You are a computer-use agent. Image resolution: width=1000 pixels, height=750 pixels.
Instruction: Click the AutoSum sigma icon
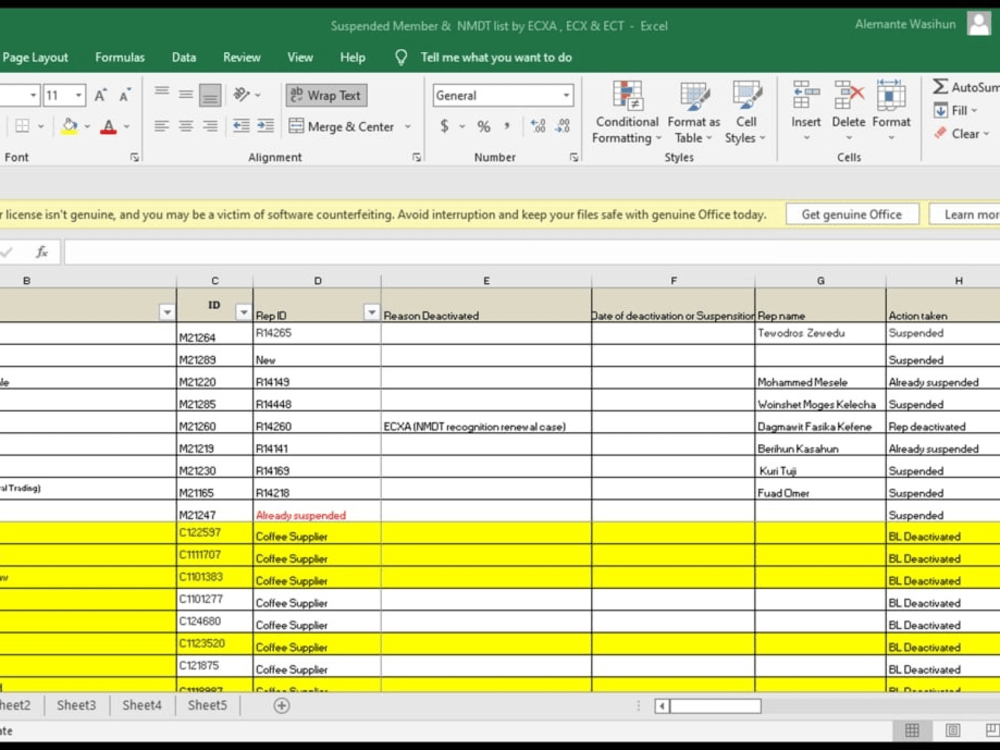click(x=940, y=87)
